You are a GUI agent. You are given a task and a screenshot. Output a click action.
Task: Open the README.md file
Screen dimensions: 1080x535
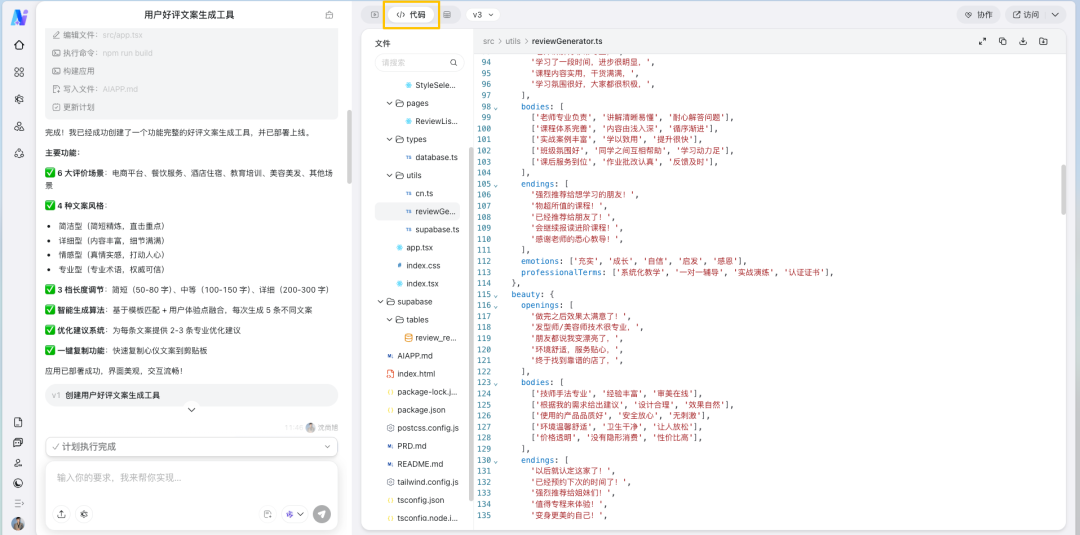(x=419, y=464)
